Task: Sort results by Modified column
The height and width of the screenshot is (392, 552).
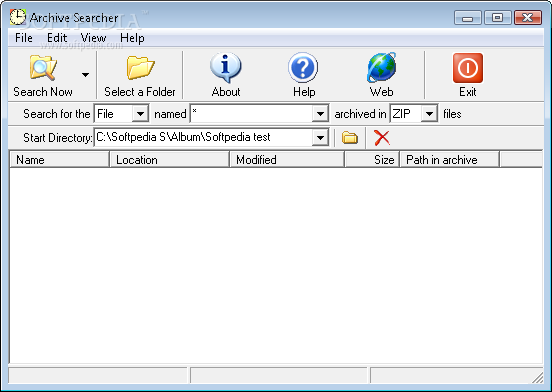Action: tap(287, 160)
